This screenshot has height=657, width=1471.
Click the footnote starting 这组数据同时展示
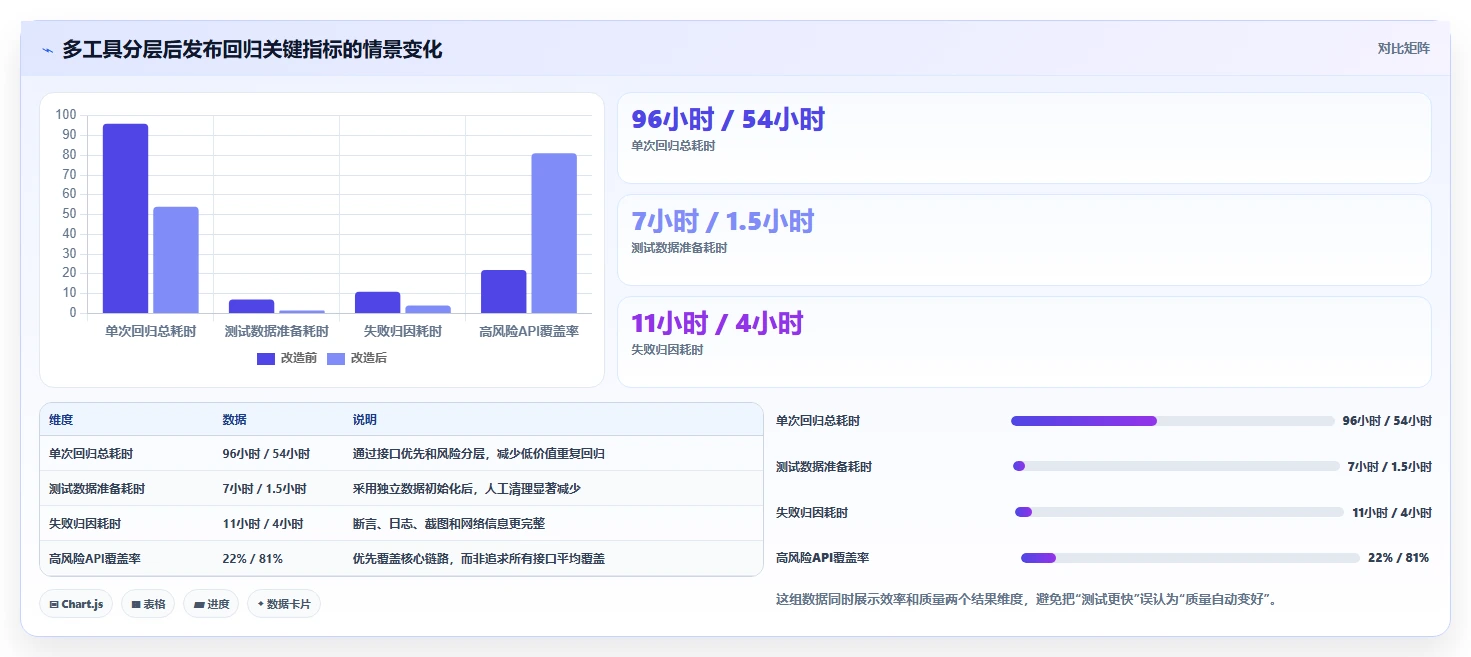point(1026,600)
